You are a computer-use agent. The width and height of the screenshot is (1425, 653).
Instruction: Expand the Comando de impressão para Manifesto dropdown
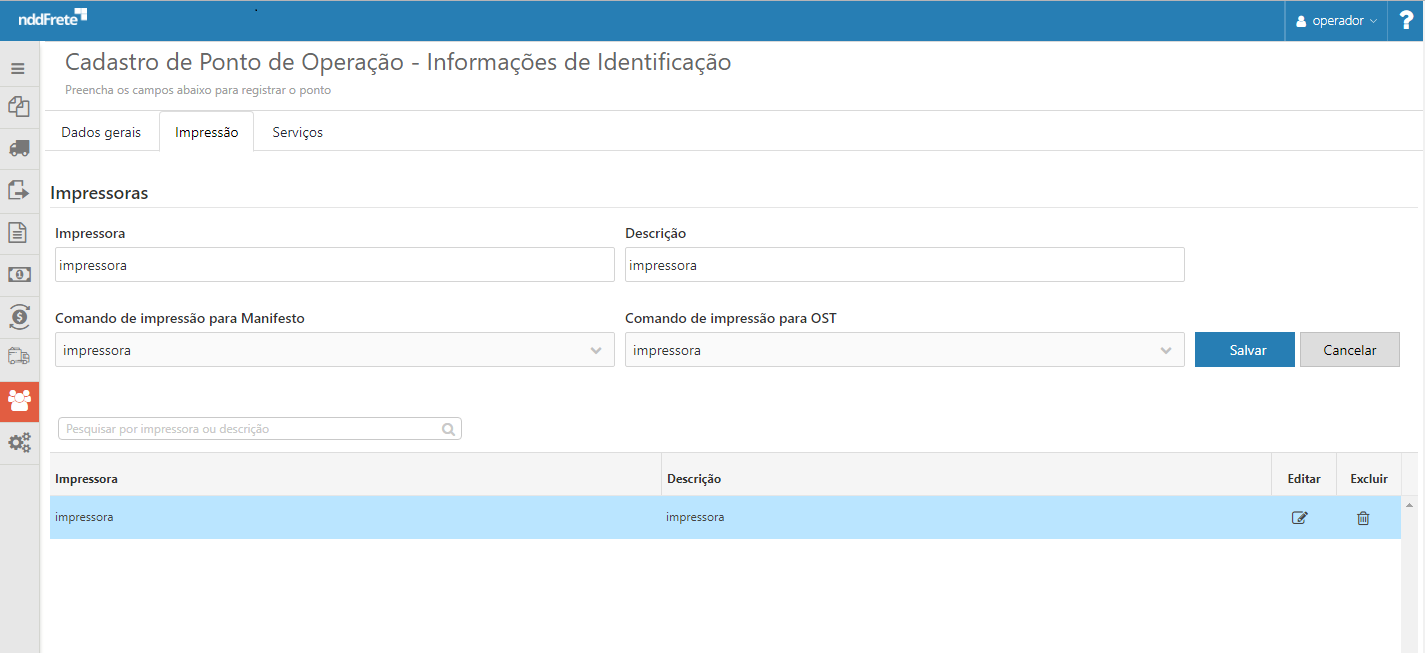596,351
